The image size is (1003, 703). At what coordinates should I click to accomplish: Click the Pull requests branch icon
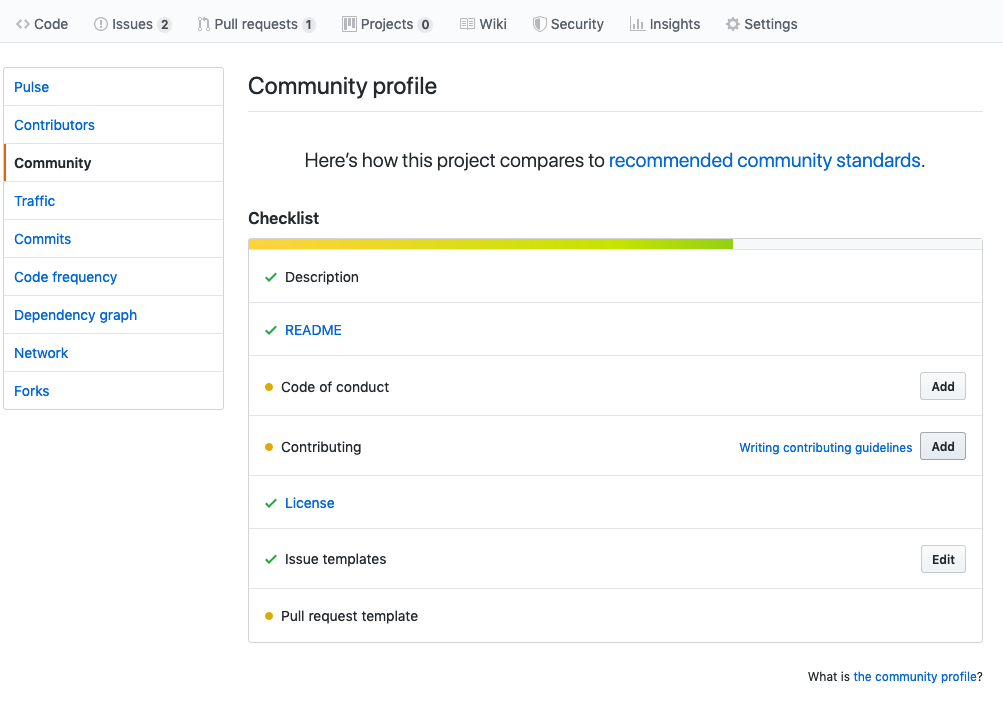[203, 24]
